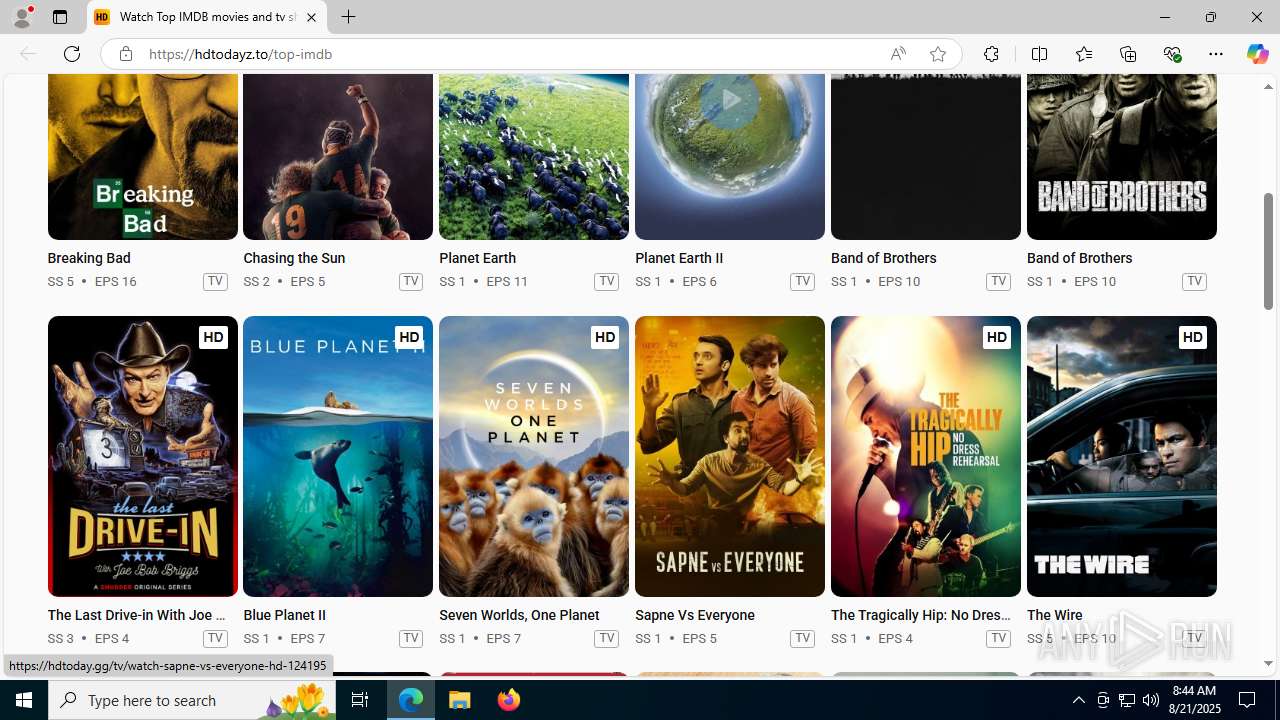The height and width of the screenshot is (720, 1280).
Task: Click the Breaking Bad poster
Action: coord(142,157)
